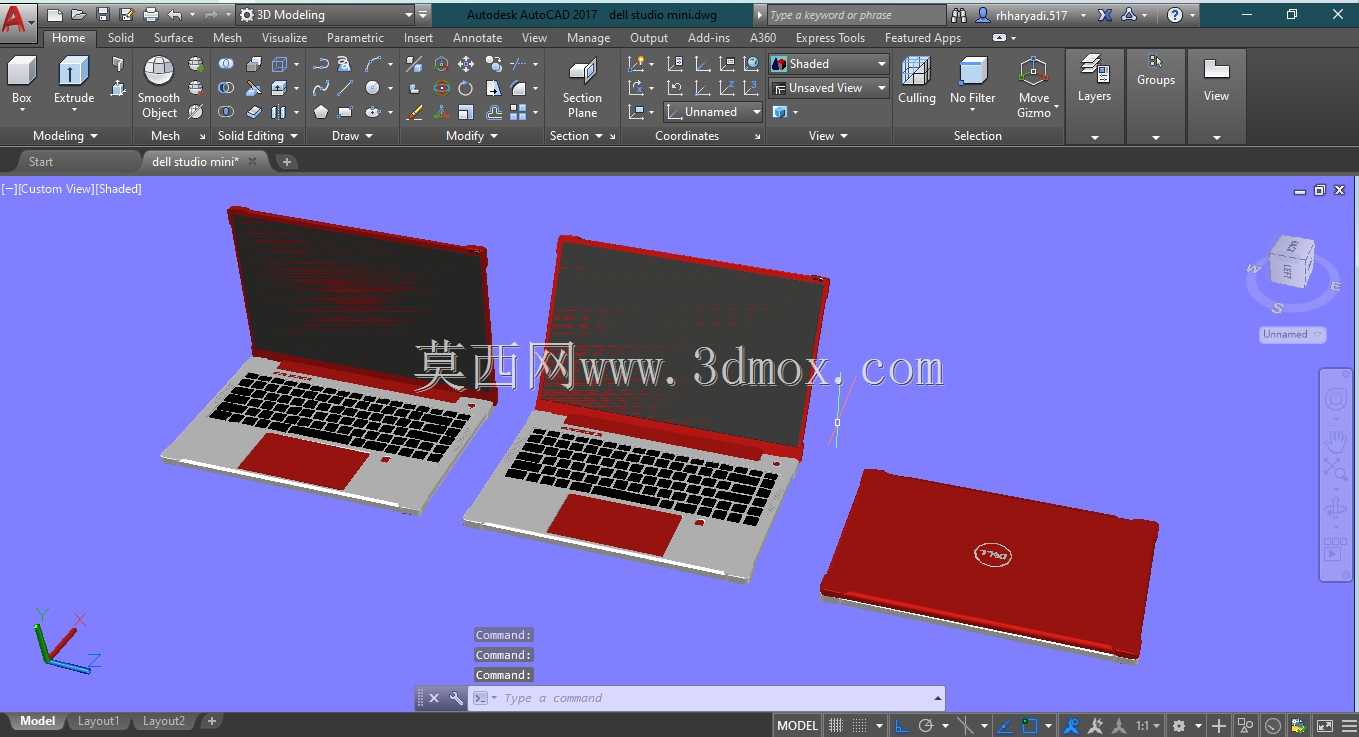The height and width of the screenshot is (737, 1359).
Task: Switch to the Layout1 tab
Action: (x=98, y=721)
